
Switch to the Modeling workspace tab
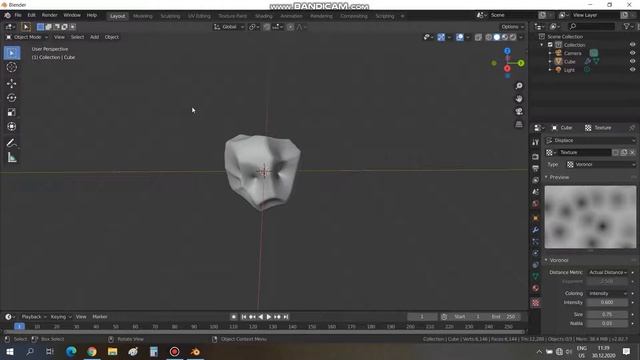click(142, 16)
